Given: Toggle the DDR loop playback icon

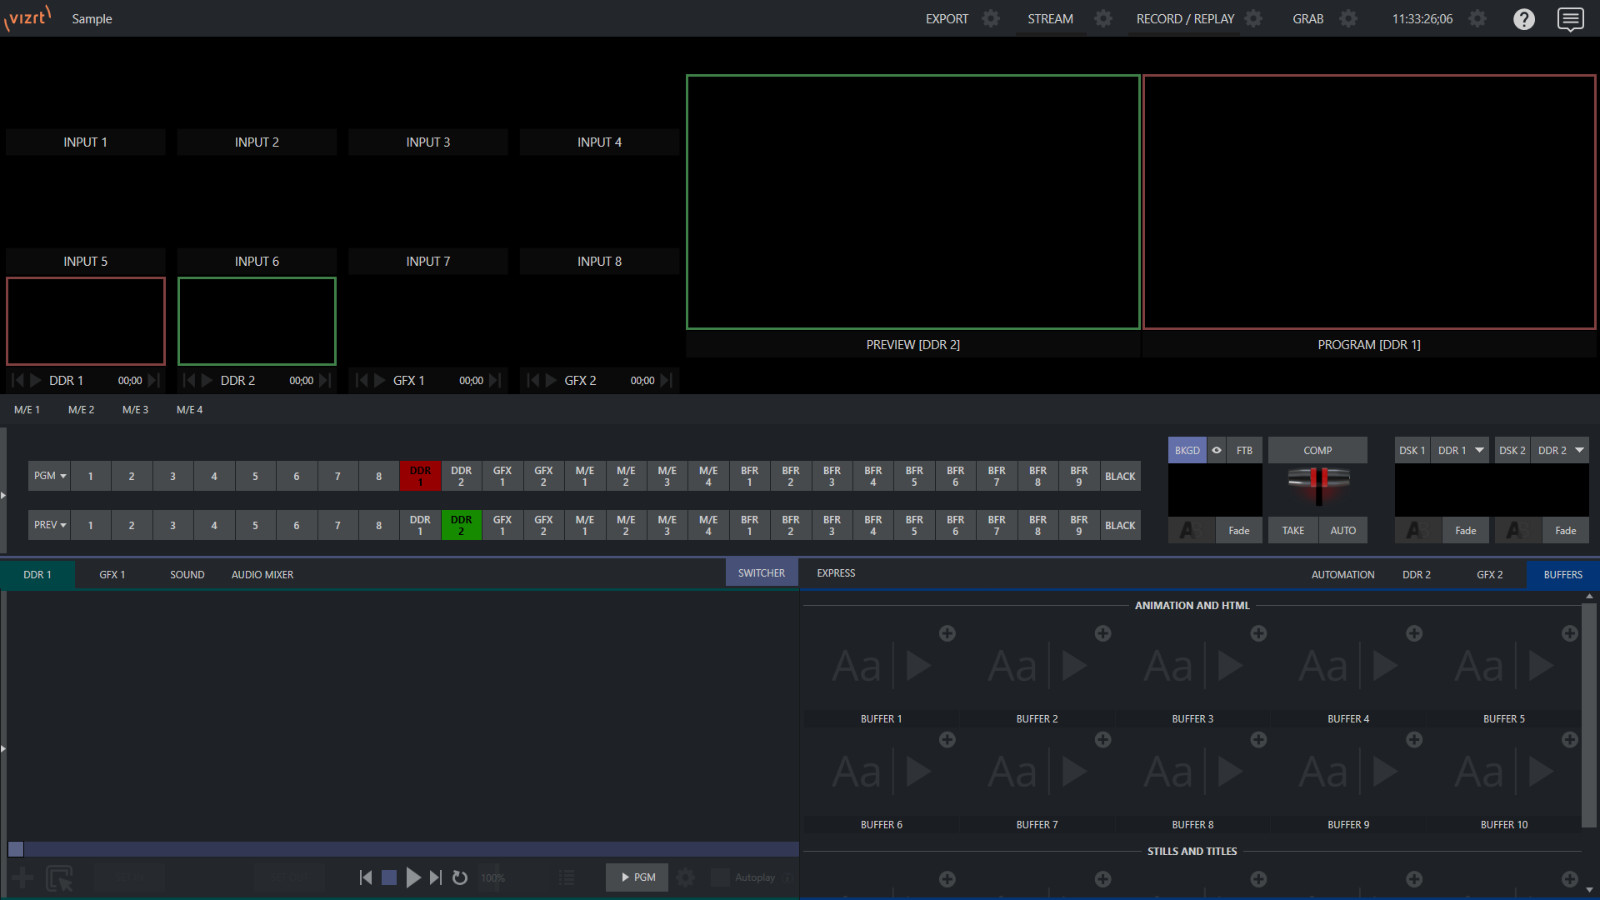Looking at the screenshot, I should pos(460,878).
